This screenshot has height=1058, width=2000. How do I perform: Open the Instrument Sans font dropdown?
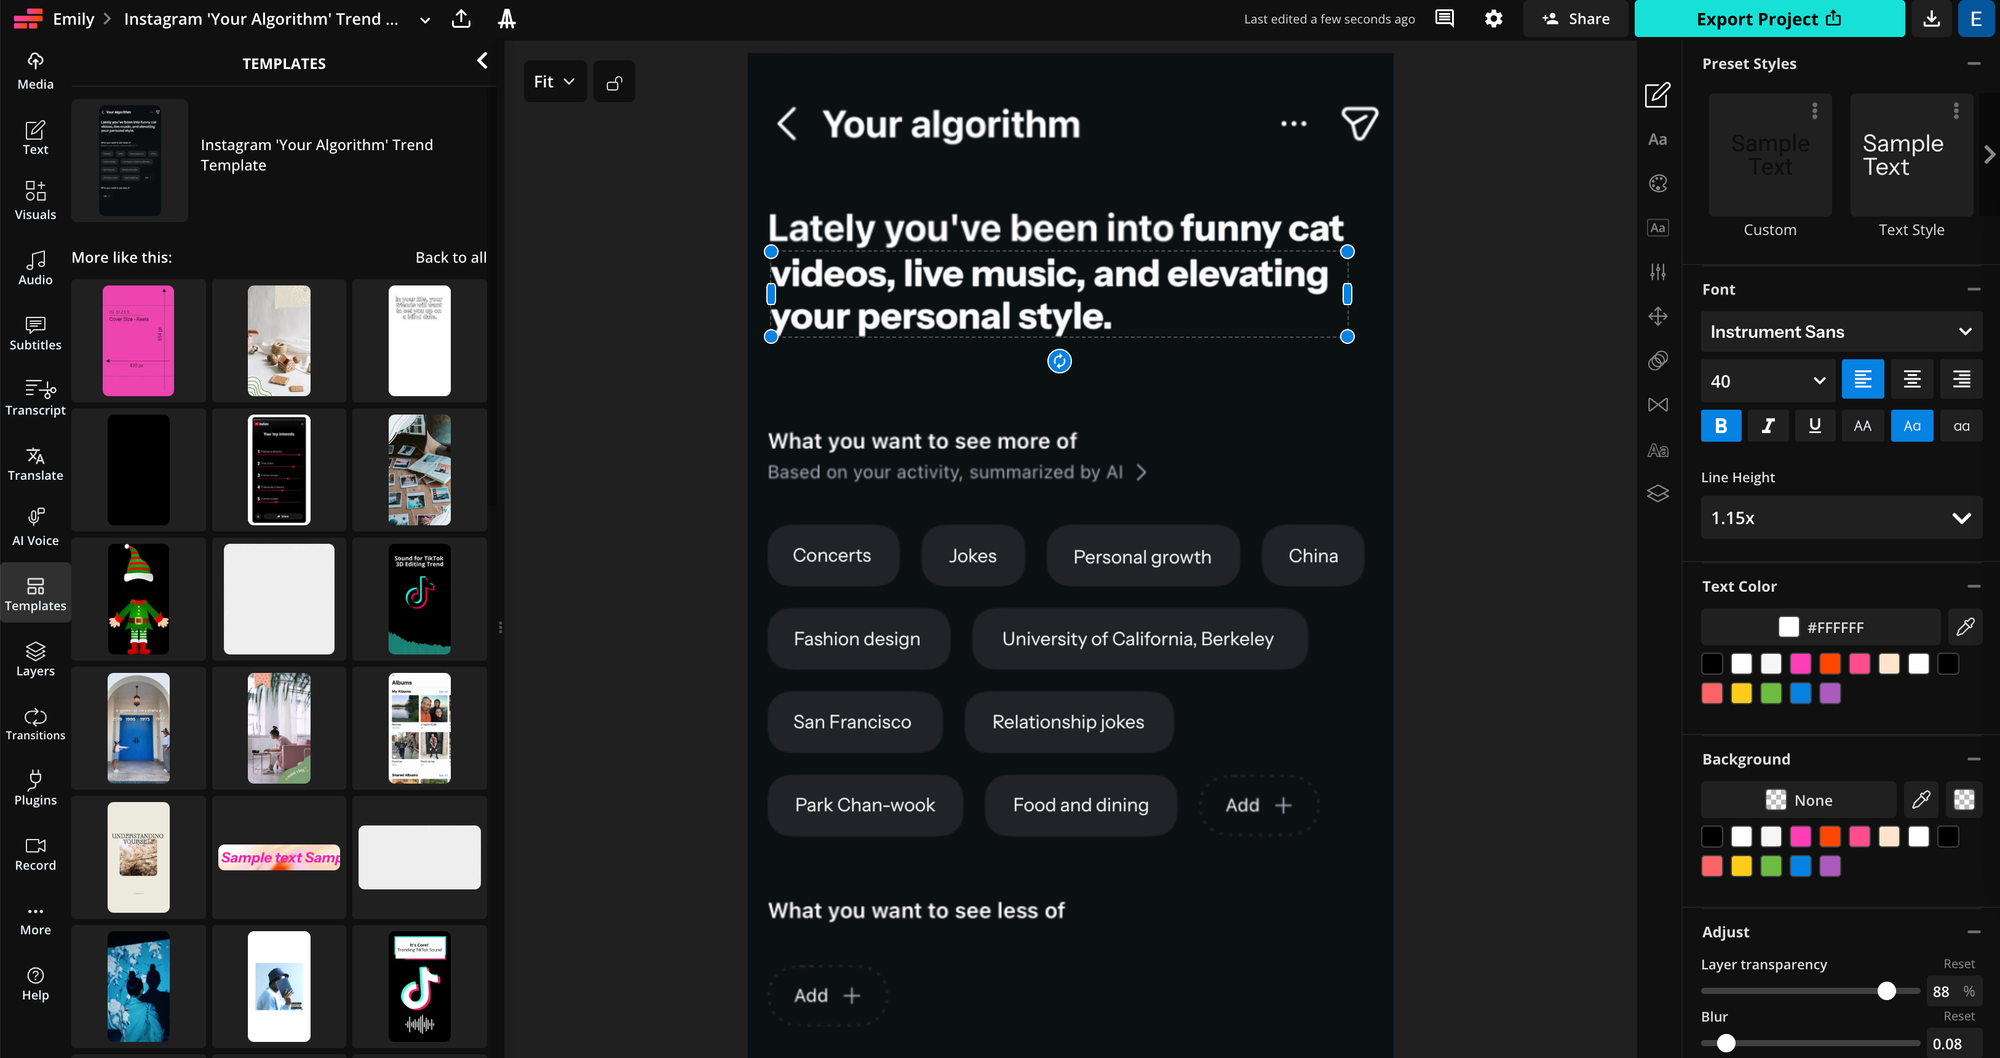[x=1841, y=331]
